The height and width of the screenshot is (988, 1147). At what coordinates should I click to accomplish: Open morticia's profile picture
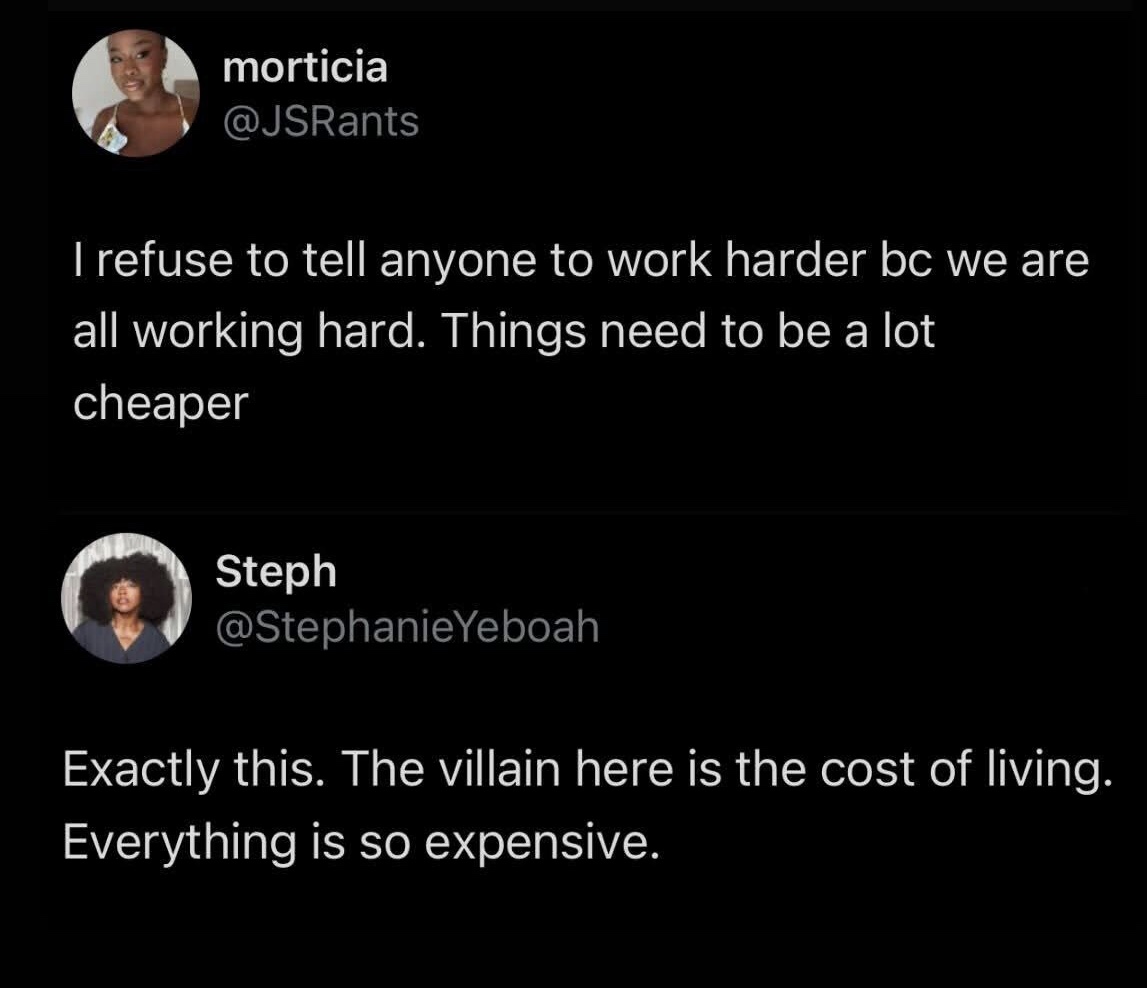136,93
